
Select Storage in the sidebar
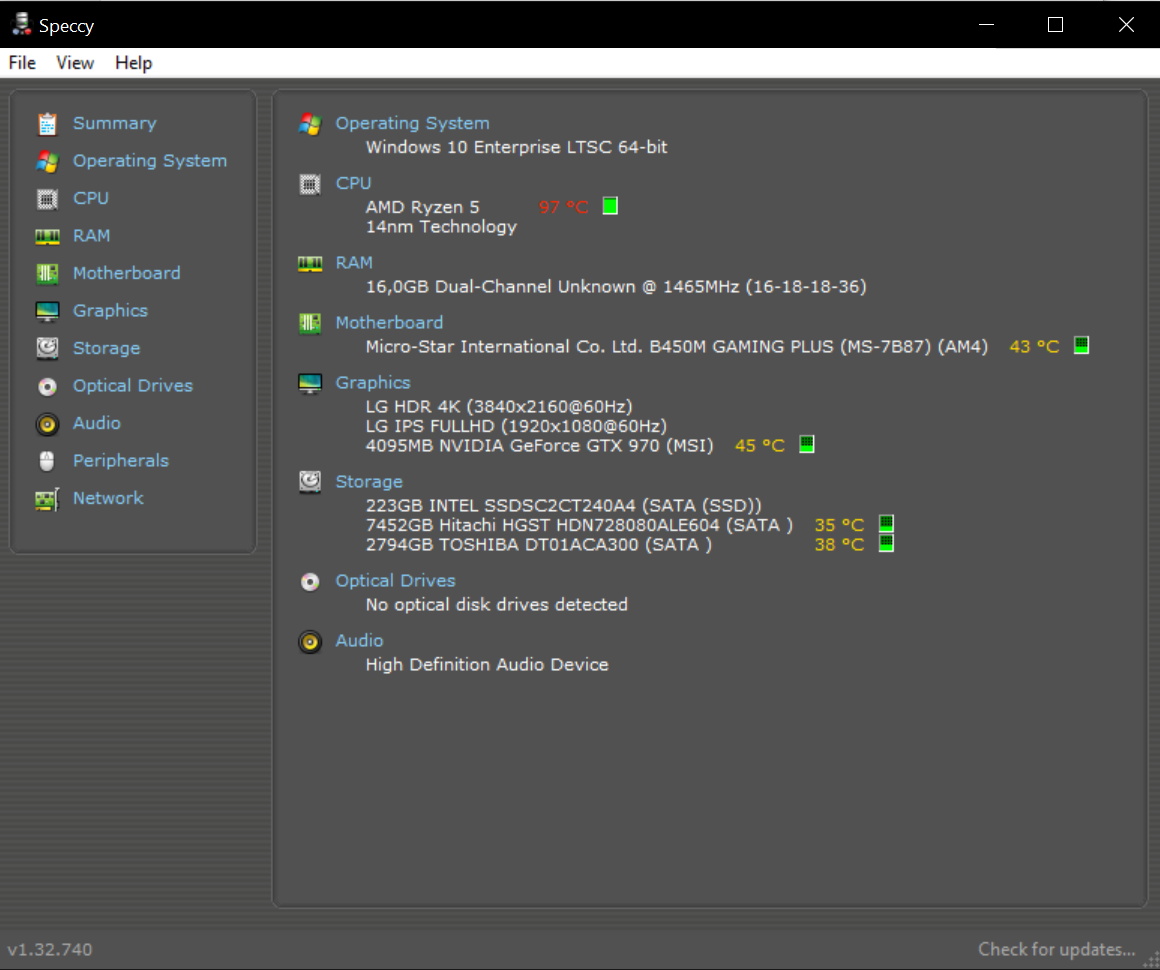pos(107,348)
